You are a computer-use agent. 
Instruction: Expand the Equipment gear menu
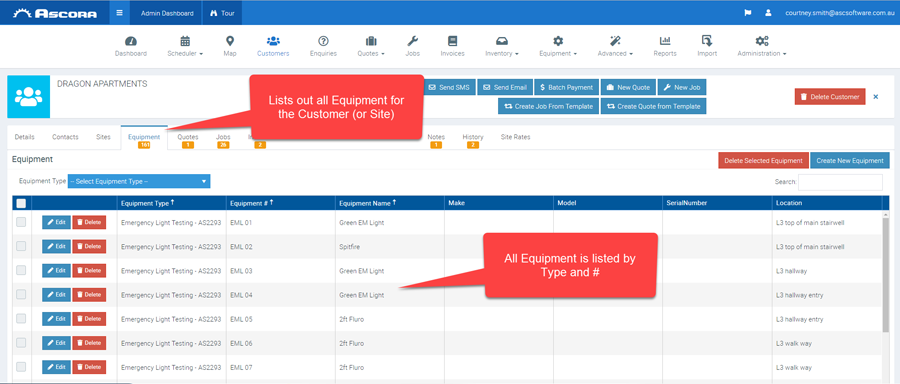558,46
